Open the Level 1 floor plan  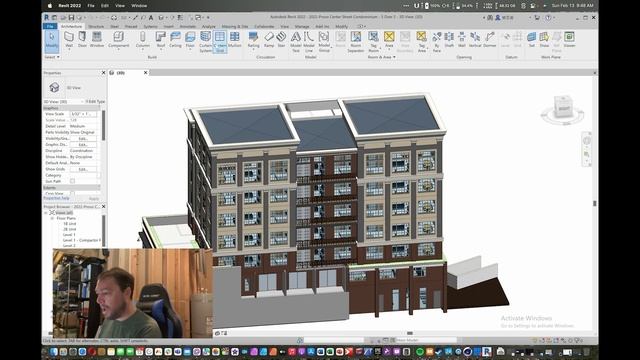69,235
